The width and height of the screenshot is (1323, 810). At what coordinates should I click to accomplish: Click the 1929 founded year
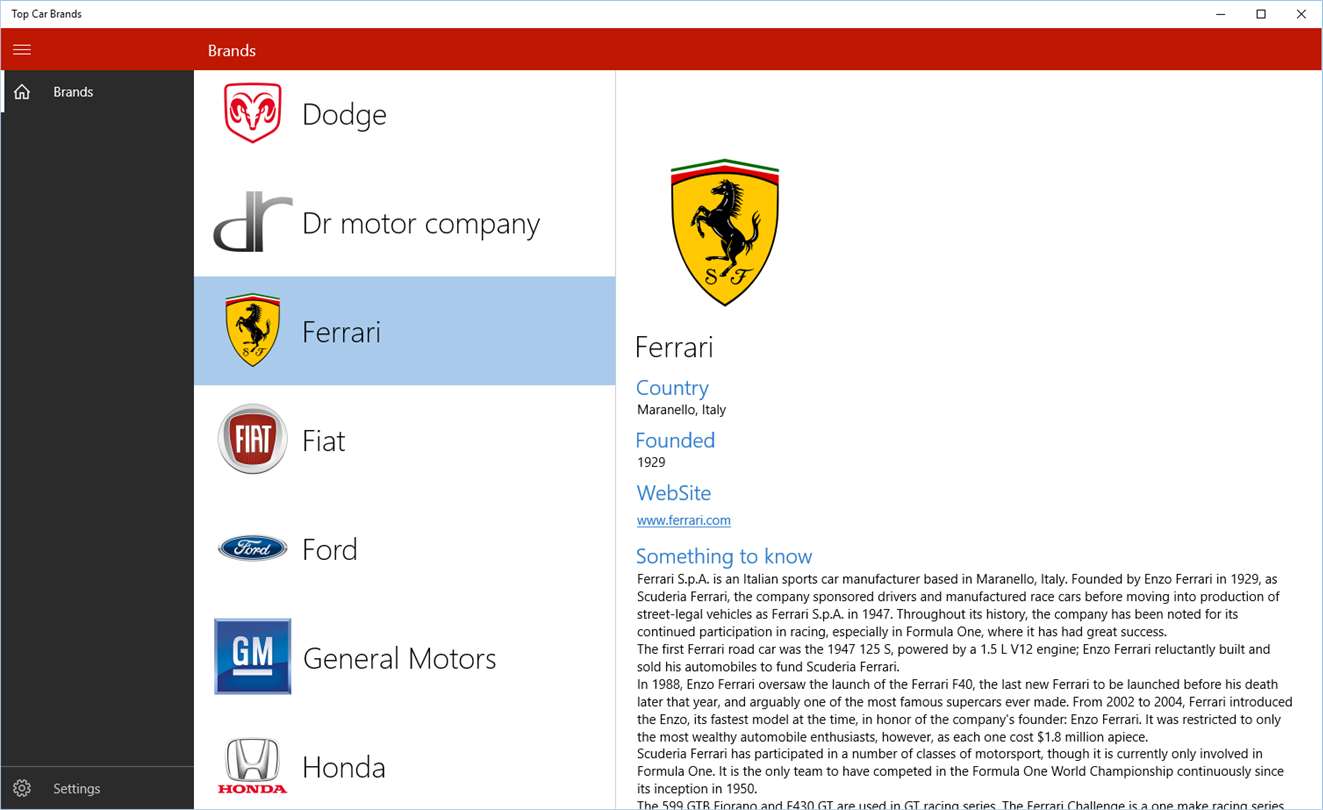(x=651, y=462)
